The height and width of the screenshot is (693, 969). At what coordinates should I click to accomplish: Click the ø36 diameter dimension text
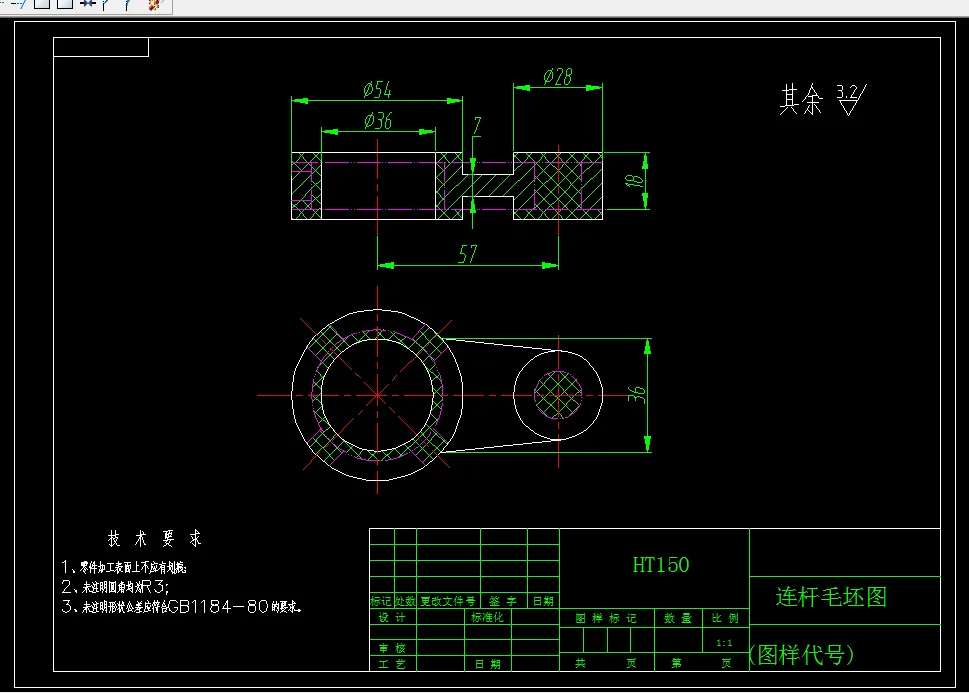[x=378, y=120]
